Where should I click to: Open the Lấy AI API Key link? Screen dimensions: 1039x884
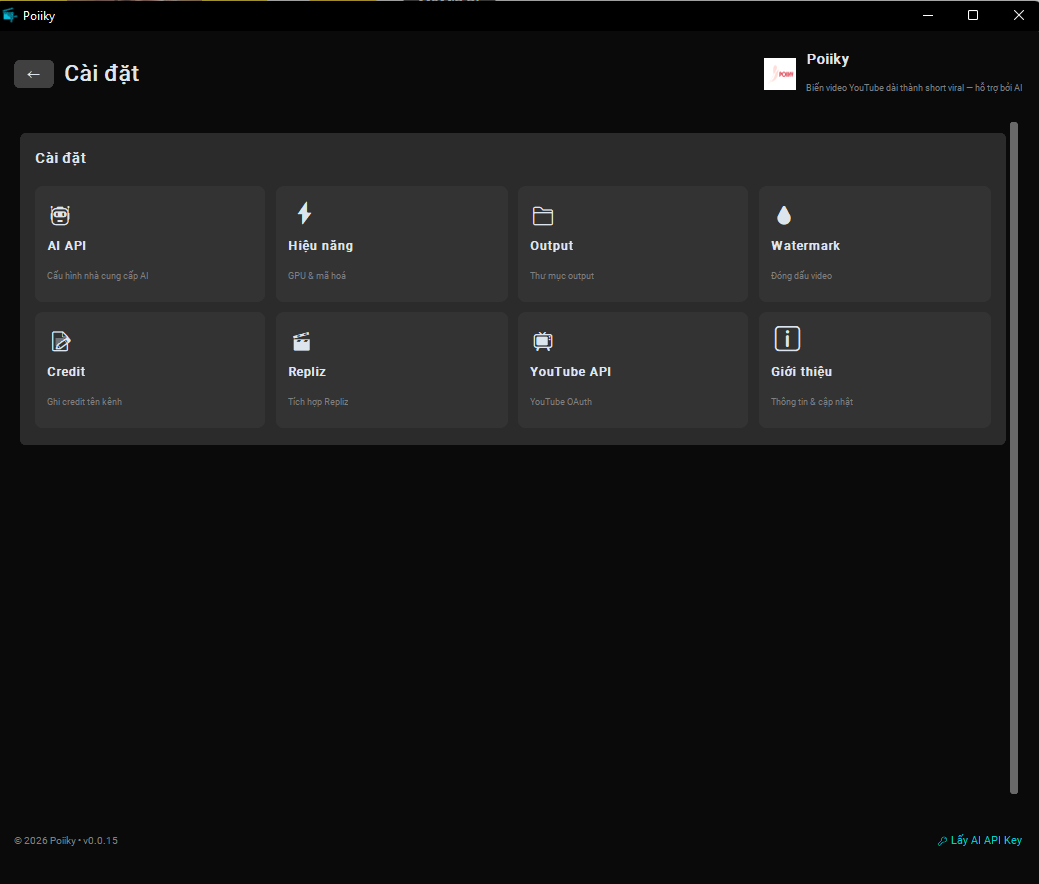(x=979, y=840)
